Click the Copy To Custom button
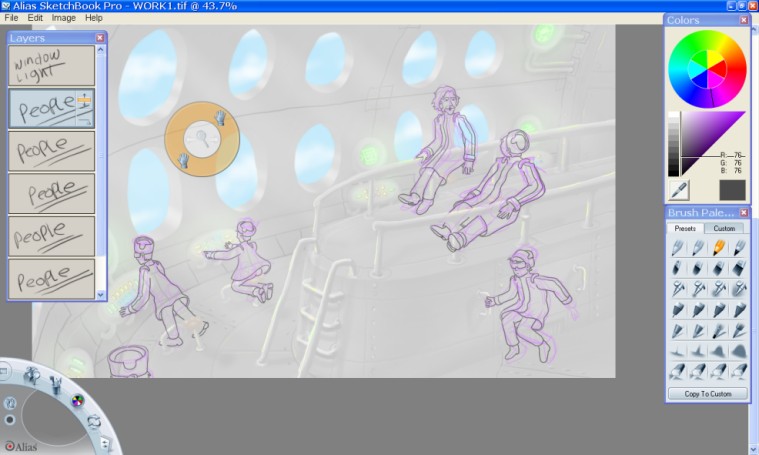This screenshot has height=455, width=759. (707, 394)
